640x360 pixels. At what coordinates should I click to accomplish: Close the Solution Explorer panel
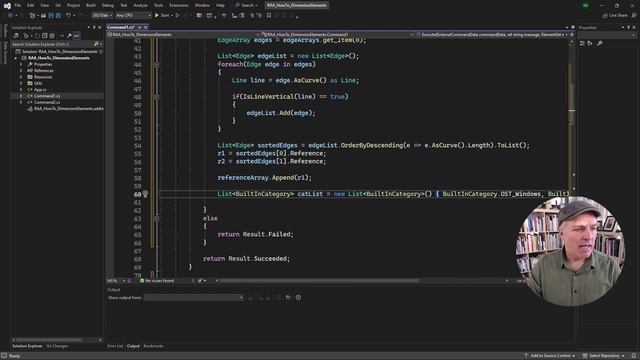[100, 27]
